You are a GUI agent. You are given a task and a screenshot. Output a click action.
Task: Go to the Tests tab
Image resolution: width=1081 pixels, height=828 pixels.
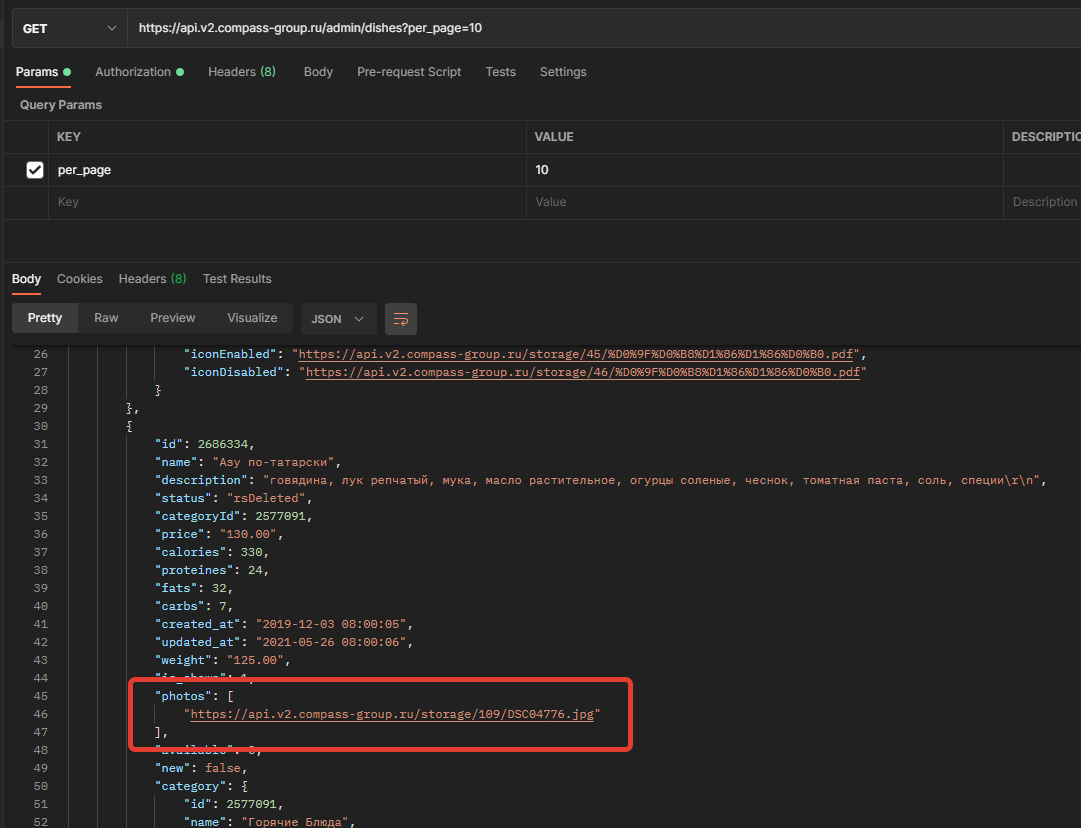tap(500, 72)
